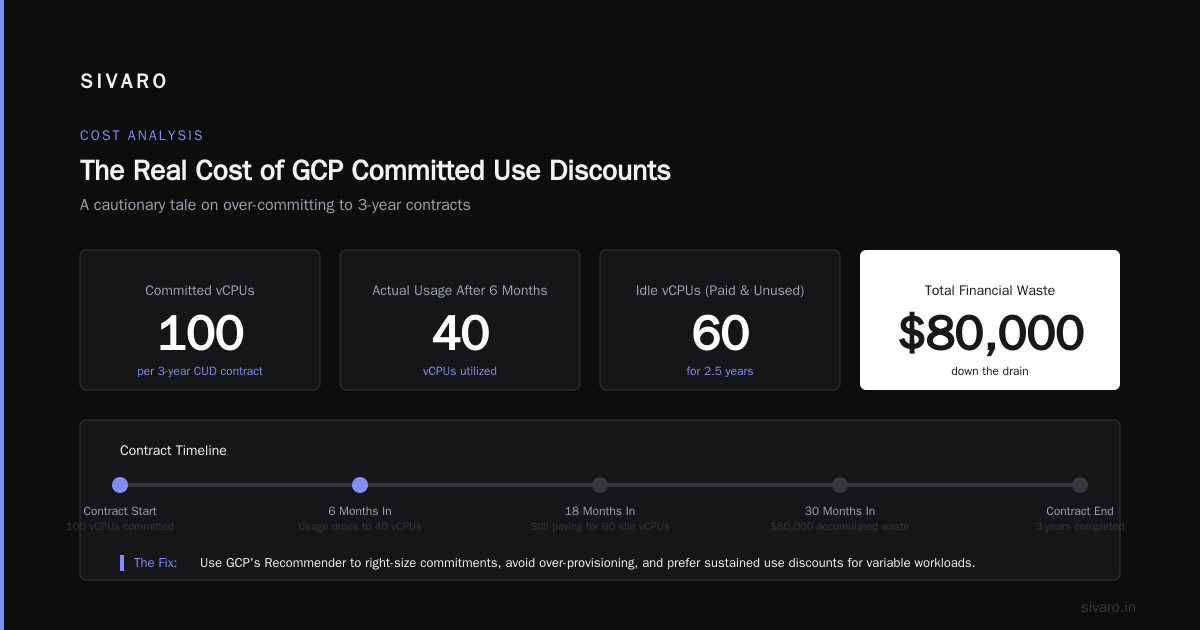Select the Contract Start timeline dot

pyautogui.click(x=120, y=485)
